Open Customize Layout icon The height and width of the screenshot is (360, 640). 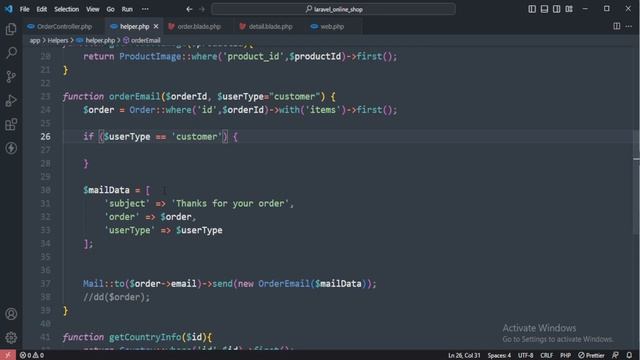click(569, 9)
